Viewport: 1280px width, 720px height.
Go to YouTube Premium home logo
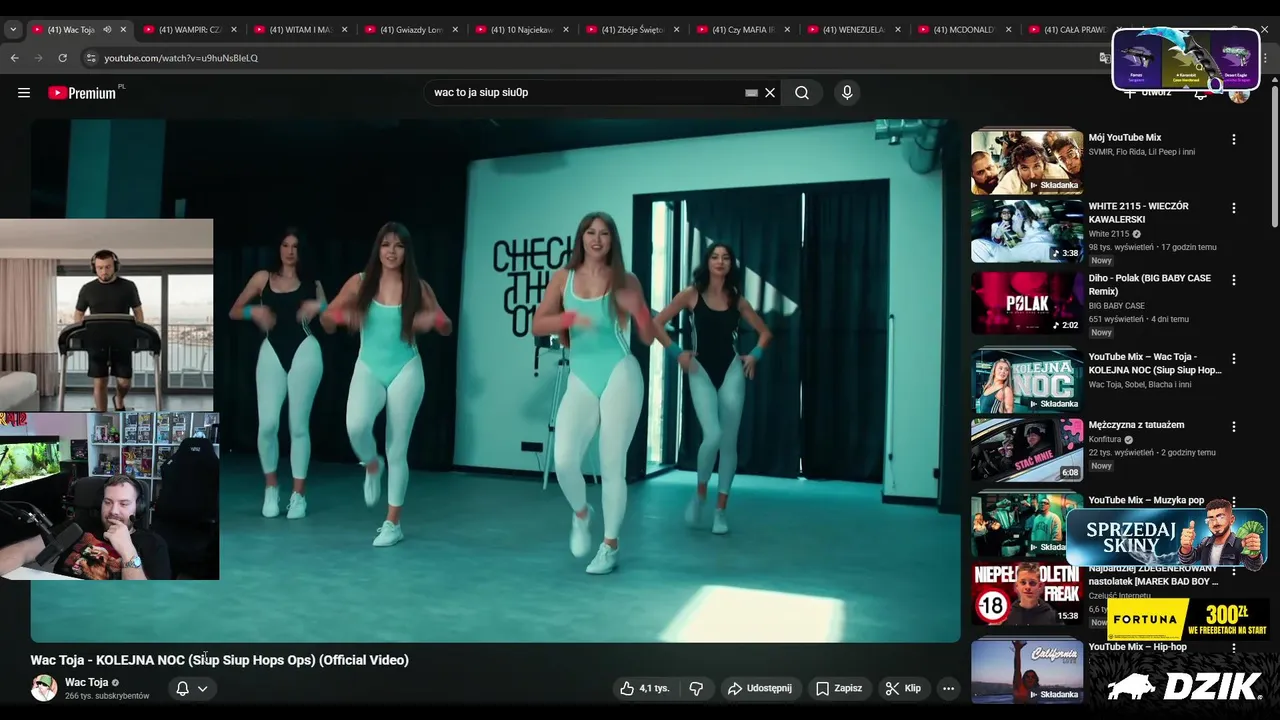82,93
